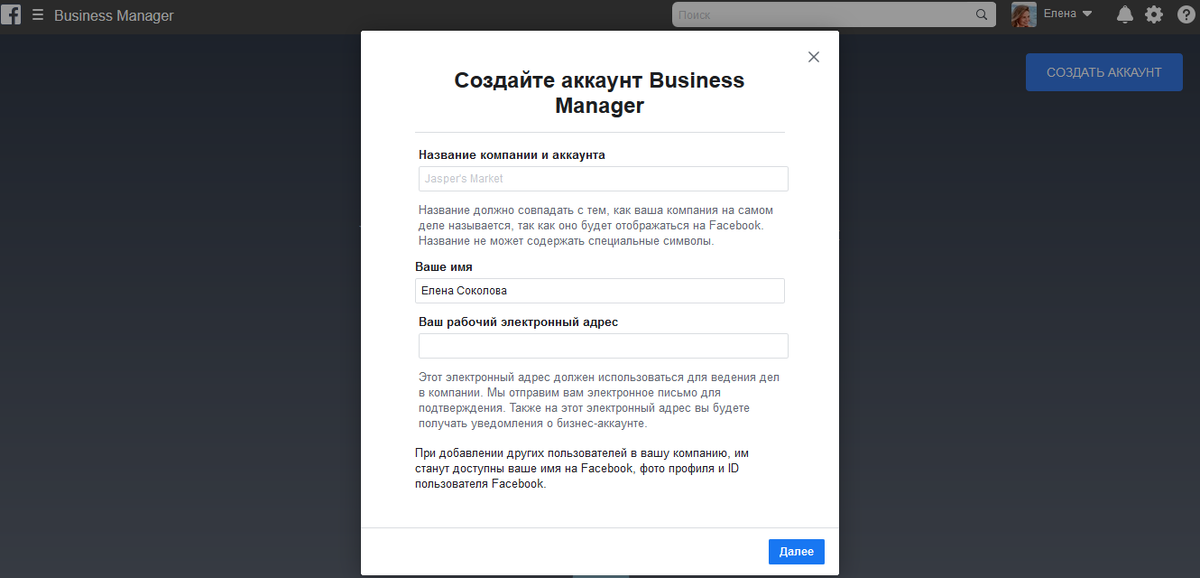Open the hamburger menu next to Business Manager
The height and width of the screenshot is (578, 1200).
click(x=38, y=16)
